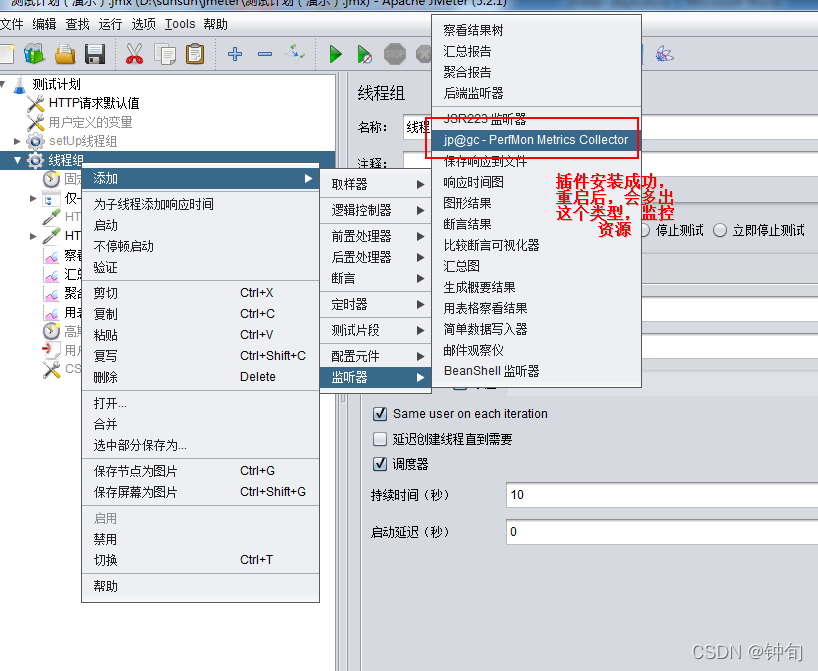Click the Templates toolbar icon
Screen dimensions: 818x671
pos(34,54)
